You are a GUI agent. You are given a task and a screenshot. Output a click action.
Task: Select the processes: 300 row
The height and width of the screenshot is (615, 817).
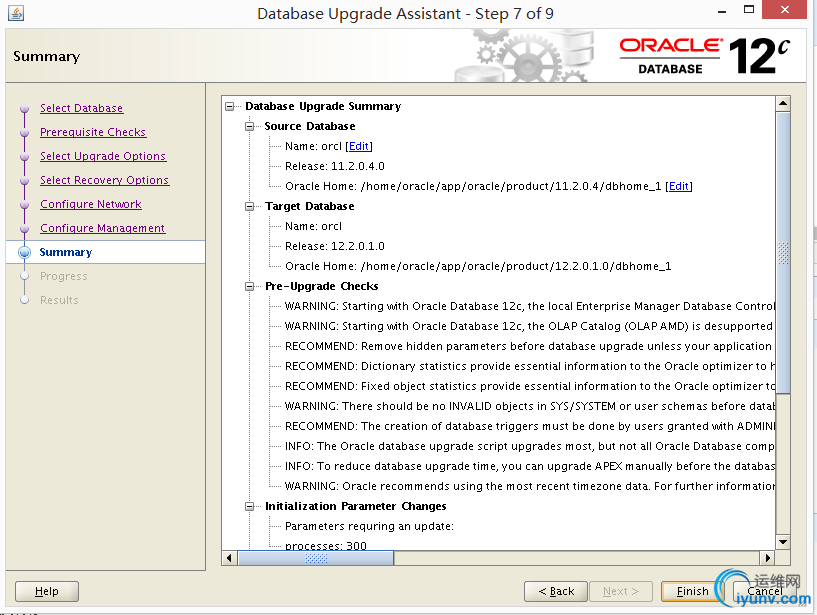326,546
